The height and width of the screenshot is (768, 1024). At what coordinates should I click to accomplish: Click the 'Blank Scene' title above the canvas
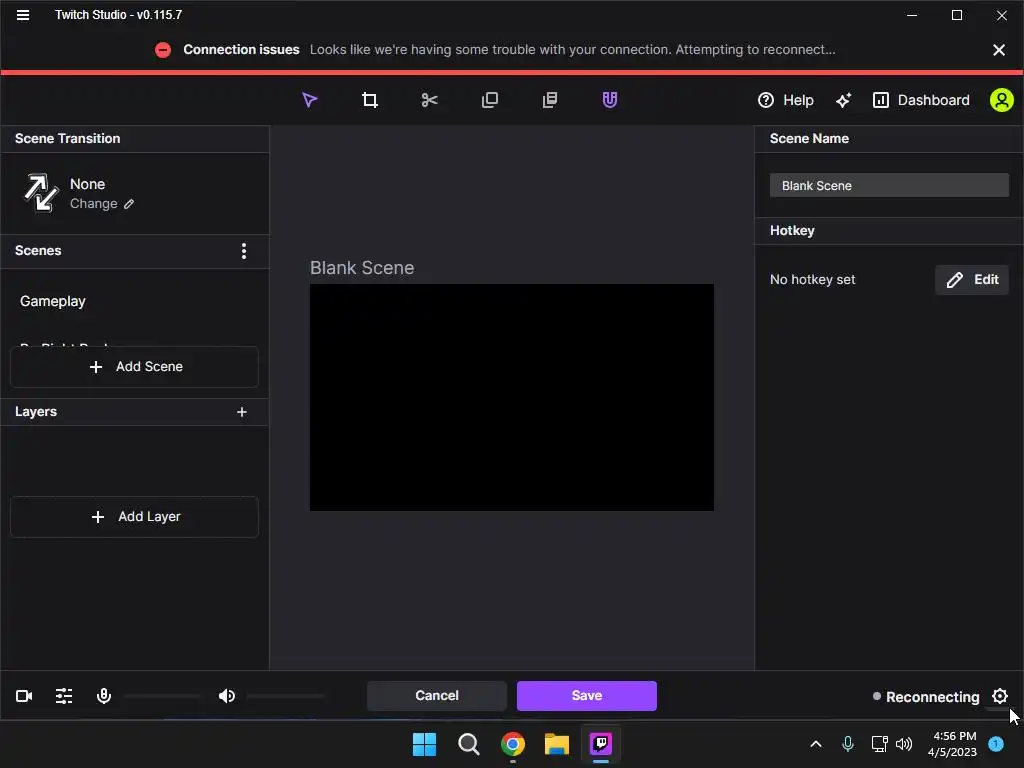tap(362, 268)
